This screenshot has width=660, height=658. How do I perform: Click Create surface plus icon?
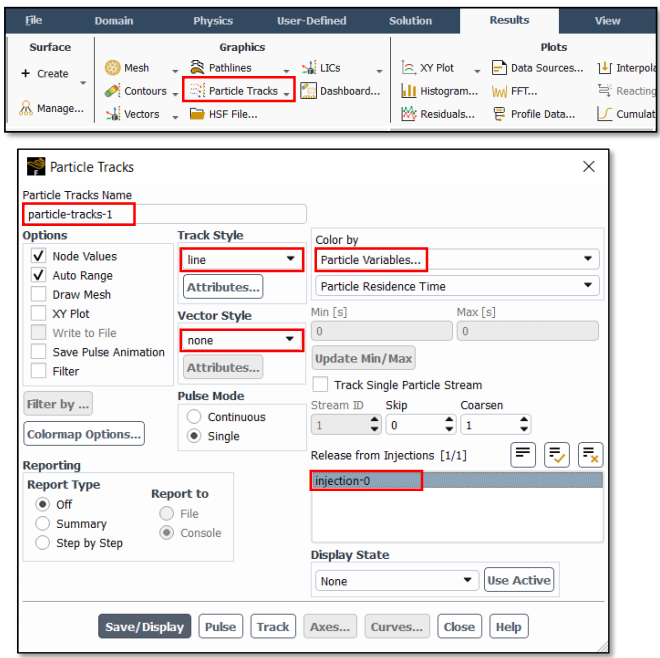coord(26,73)
